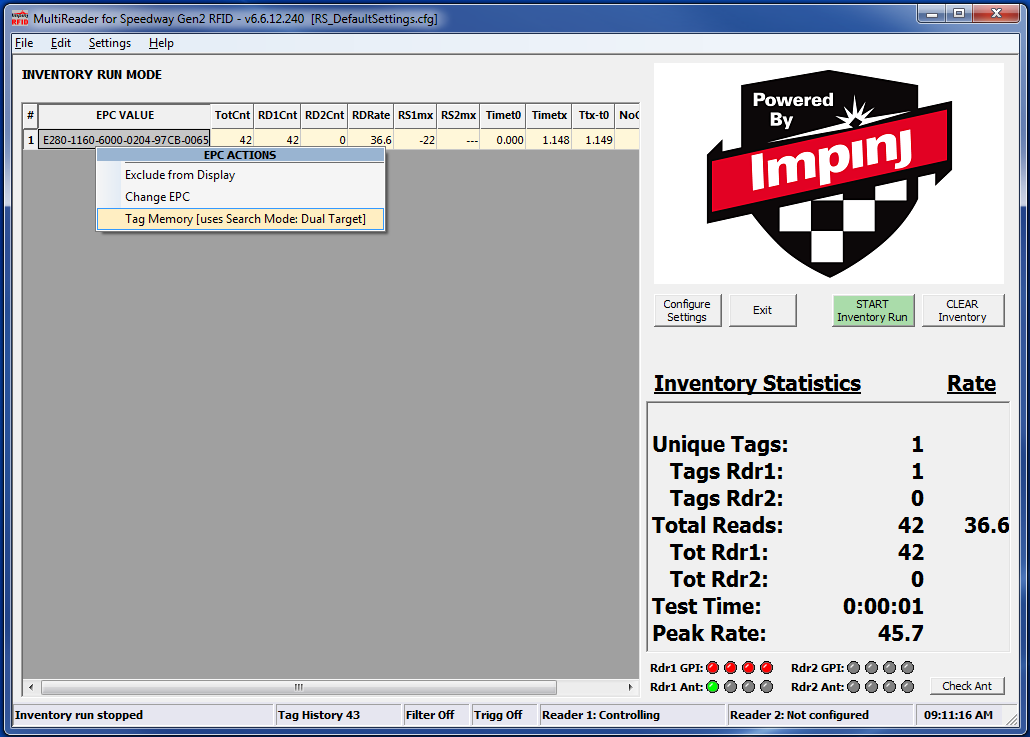This screenshot has height=737, width=1030.
Task: Click the second red Rdr1 GPI indicator
Action: [730, 668]
